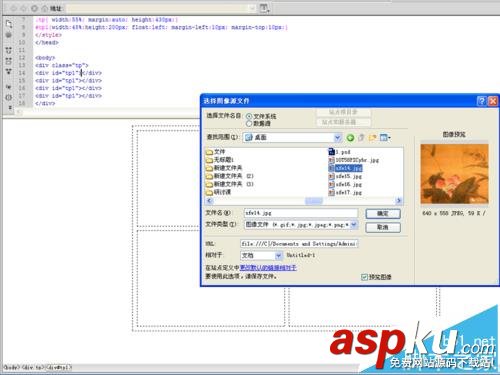Open the View Menu icon in file dialog
500x375 pixels.
(385, 137)
